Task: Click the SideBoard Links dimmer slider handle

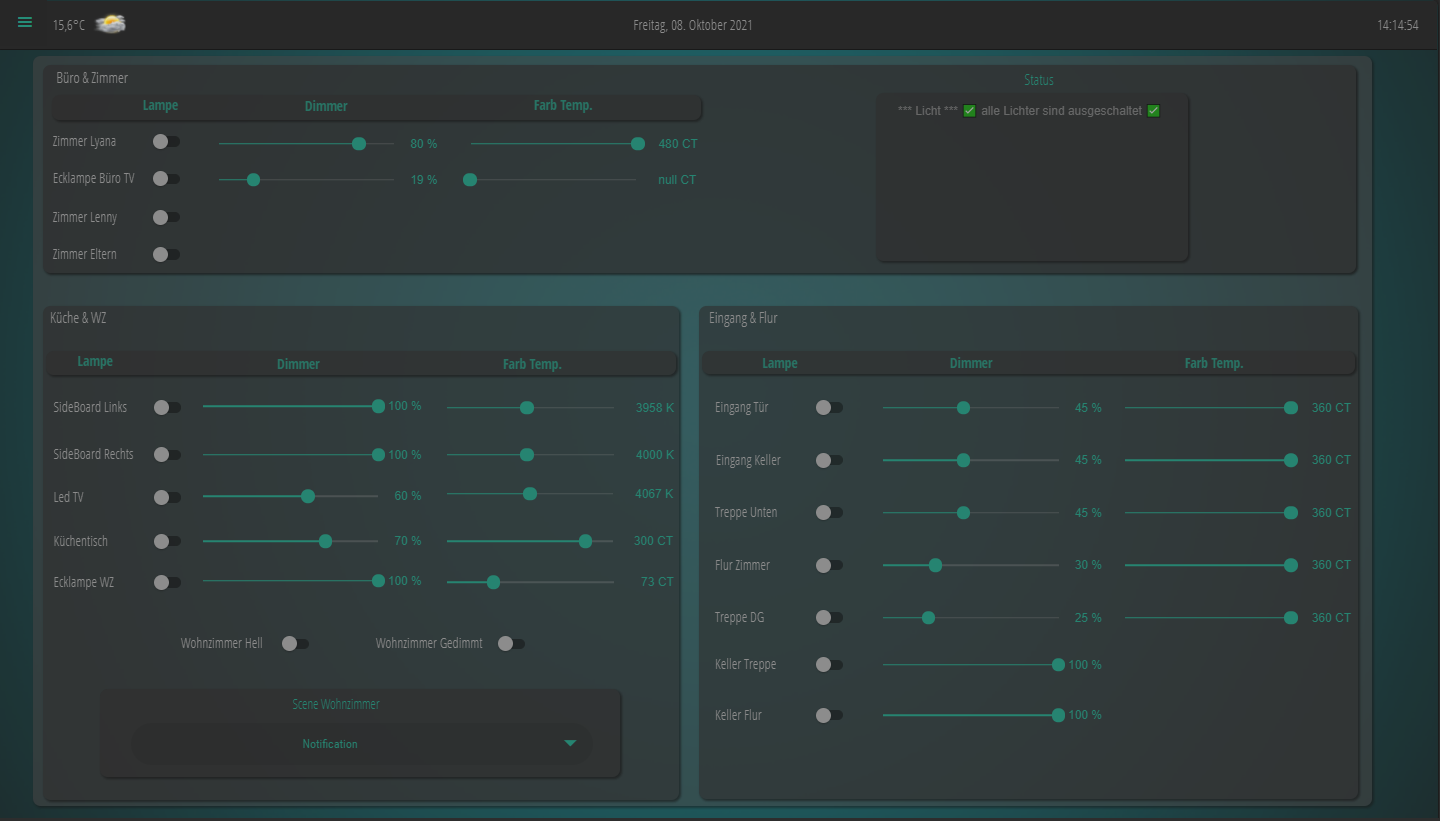Action: [x=378, y=406]
